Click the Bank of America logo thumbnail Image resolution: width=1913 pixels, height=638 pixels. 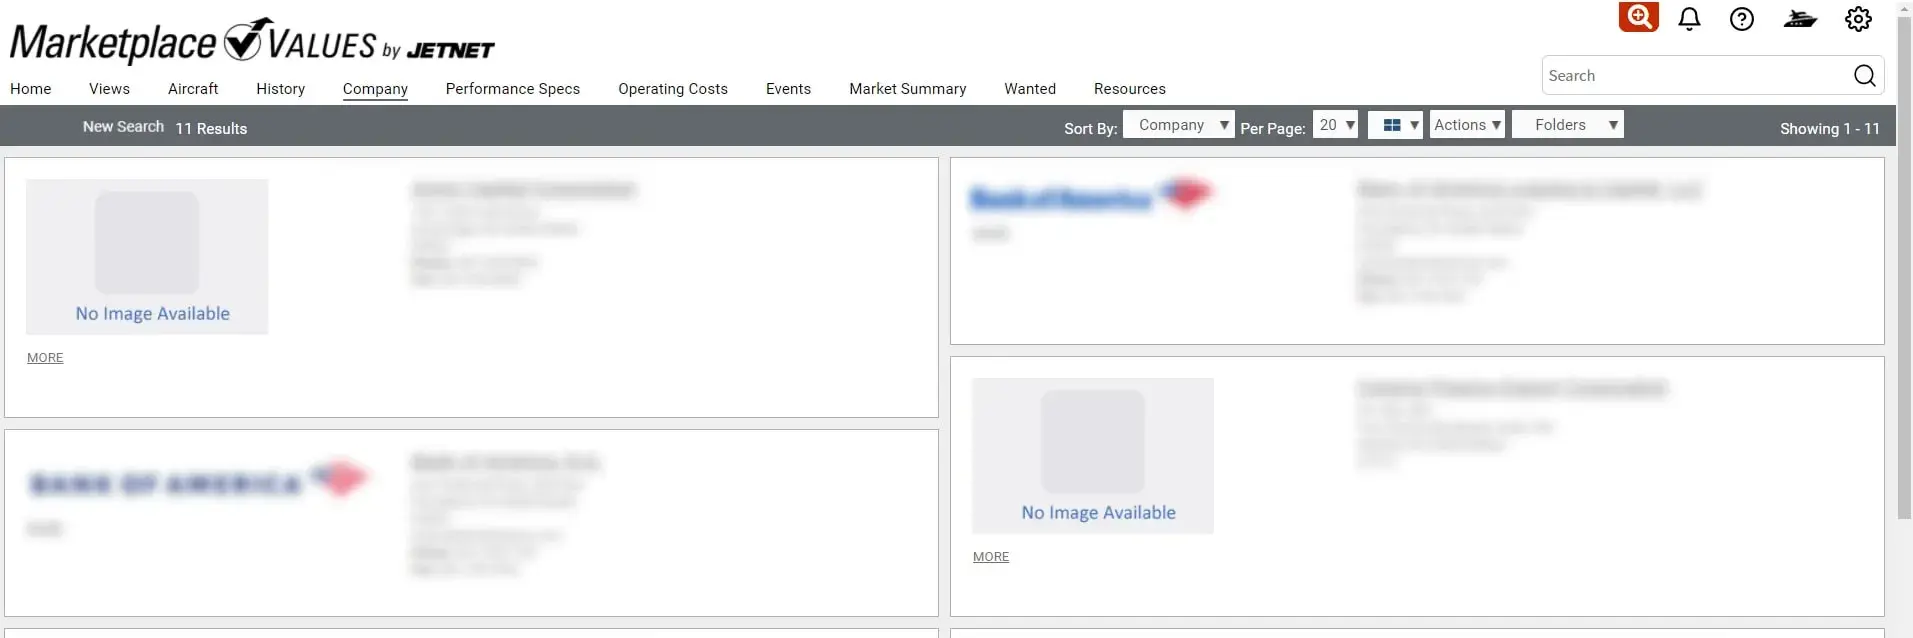tap(1092, 198)
